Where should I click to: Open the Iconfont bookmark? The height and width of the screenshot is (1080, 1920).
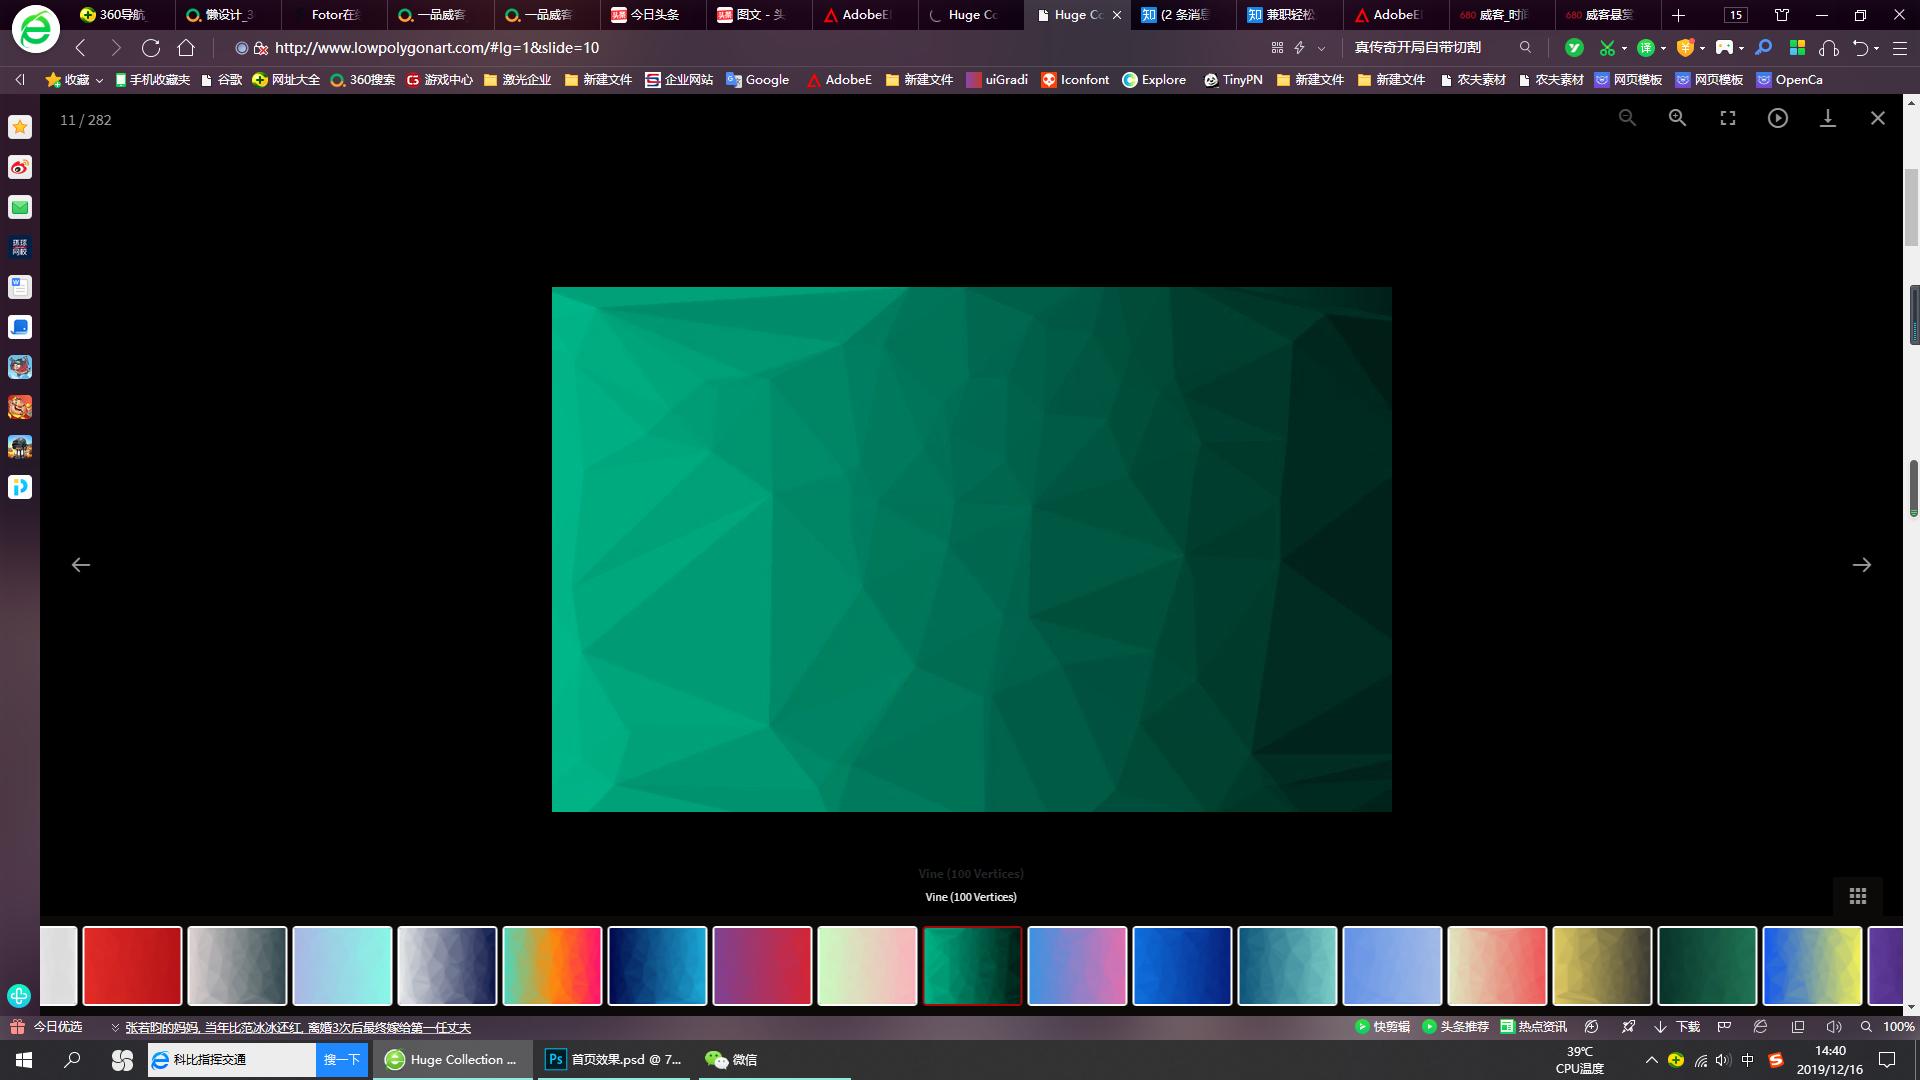(1075, 80)
